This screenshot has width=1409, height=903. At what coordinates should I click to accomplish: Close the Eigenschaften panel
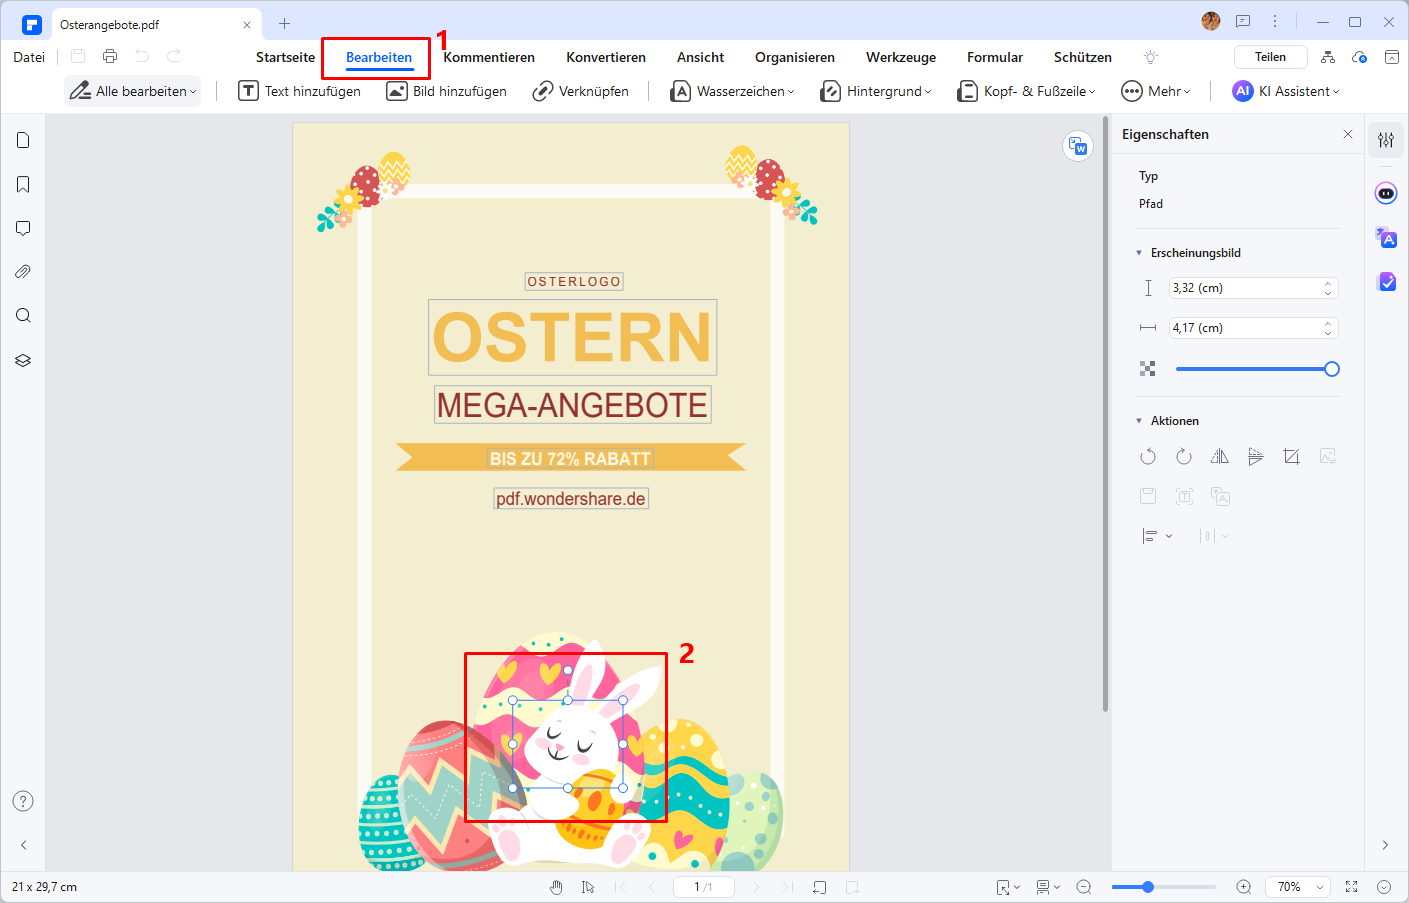point(1348,134)
